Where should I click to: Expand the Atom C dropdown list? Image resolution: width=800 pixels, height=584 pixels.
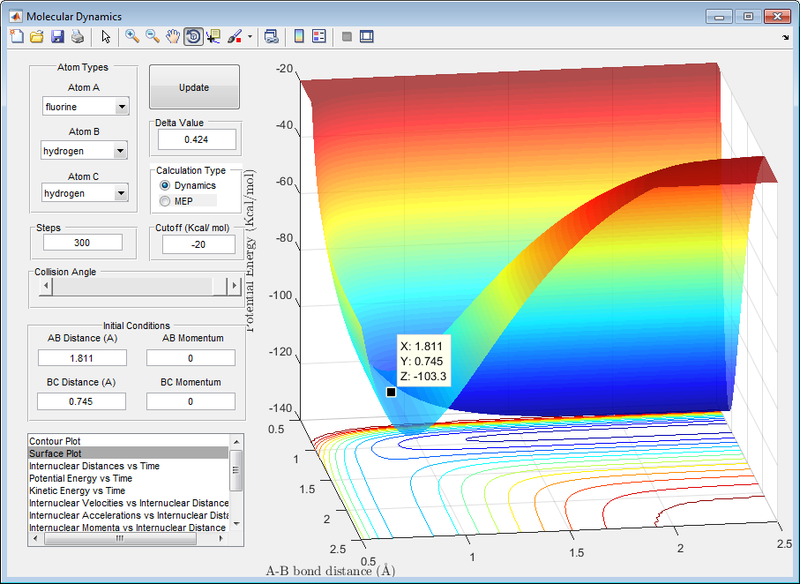pyautogui.click(x=85, y=193)
